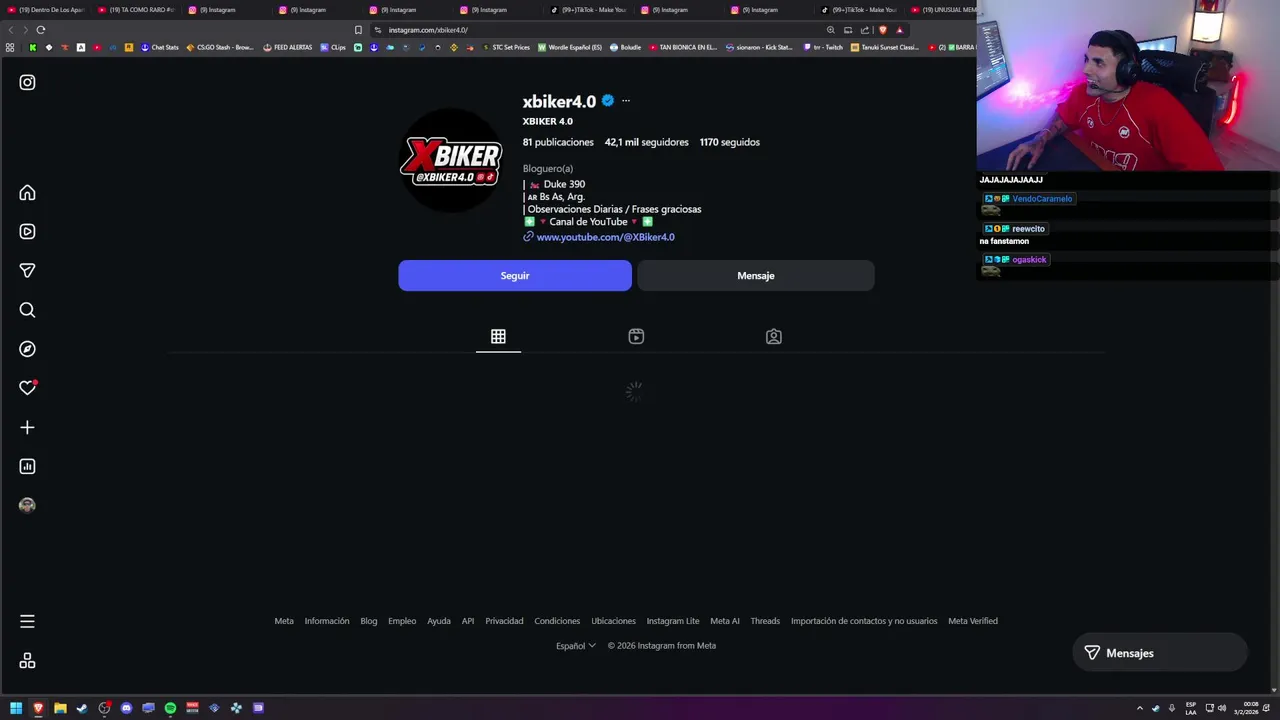Click the Mensaje button
Screen dimensions: 1280x720
(756, 276)
